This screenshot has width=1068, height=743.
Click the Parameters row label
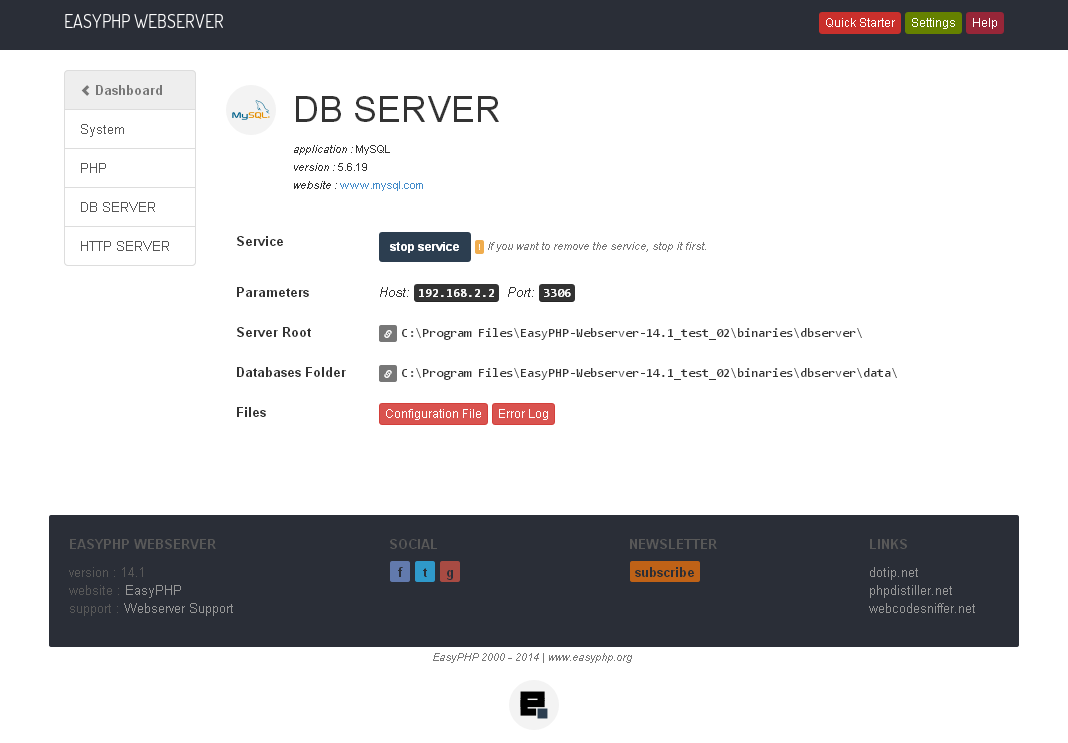pos(272,293)
